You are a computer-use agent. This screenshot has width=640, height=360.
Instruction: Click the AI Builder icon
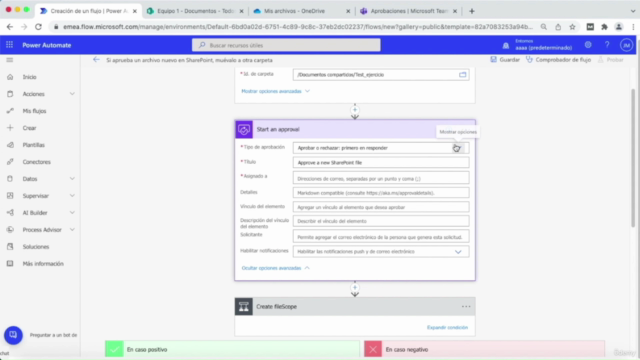[10, 213]
